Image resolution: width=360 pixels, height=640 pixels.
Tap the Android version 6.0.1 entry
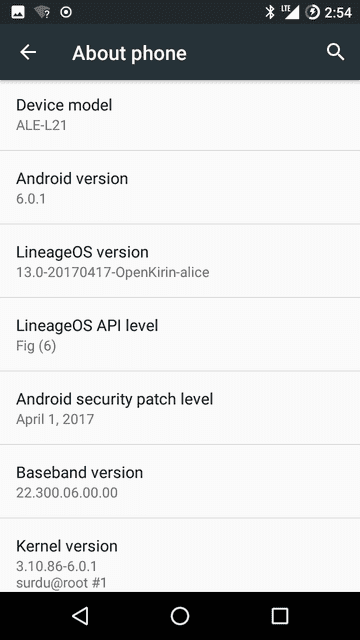pyautogui.click(x=180, y=187)
